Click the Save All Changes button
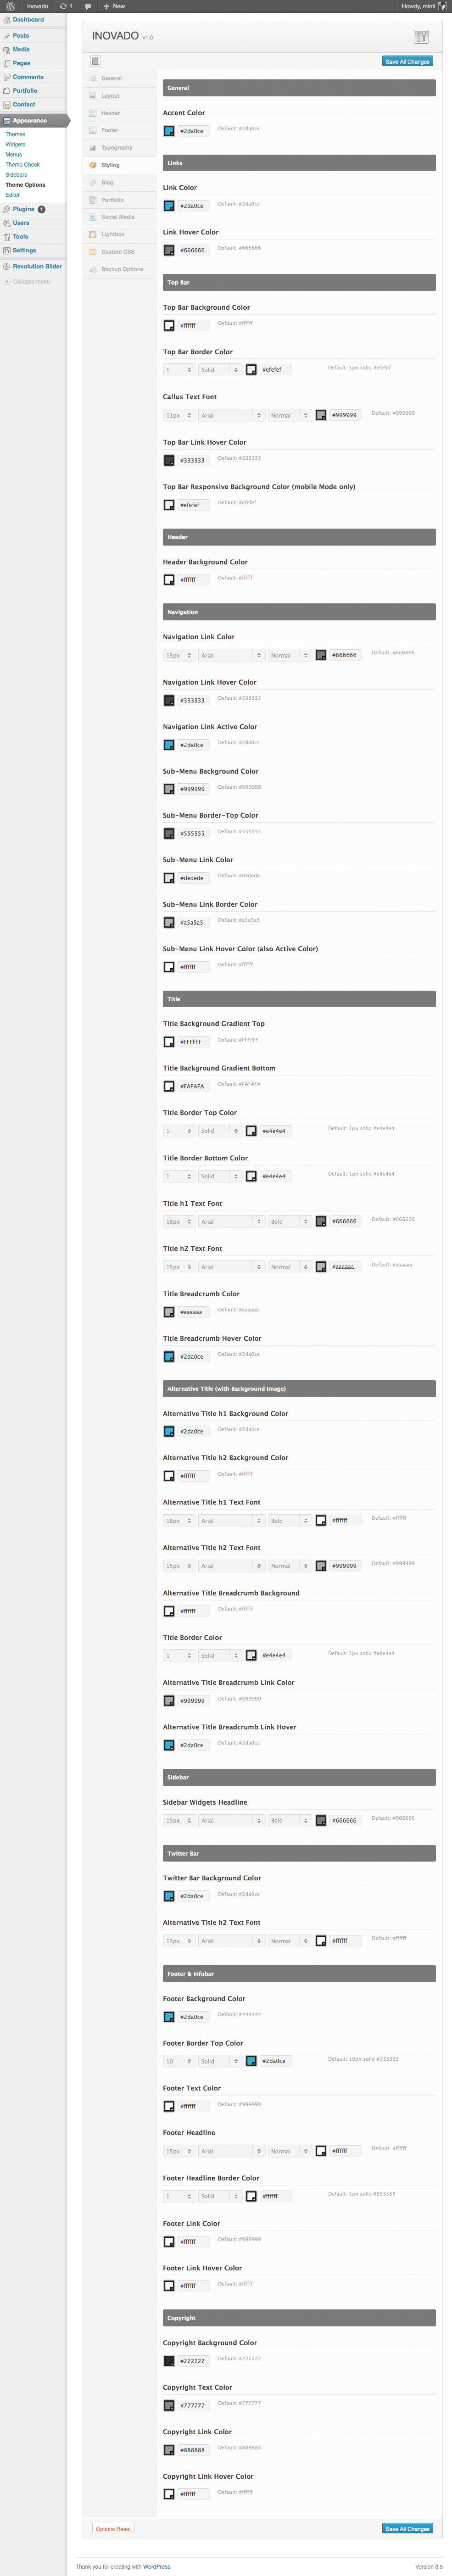This screenshot has width=452, height=2576. click(x=408, y=61)
